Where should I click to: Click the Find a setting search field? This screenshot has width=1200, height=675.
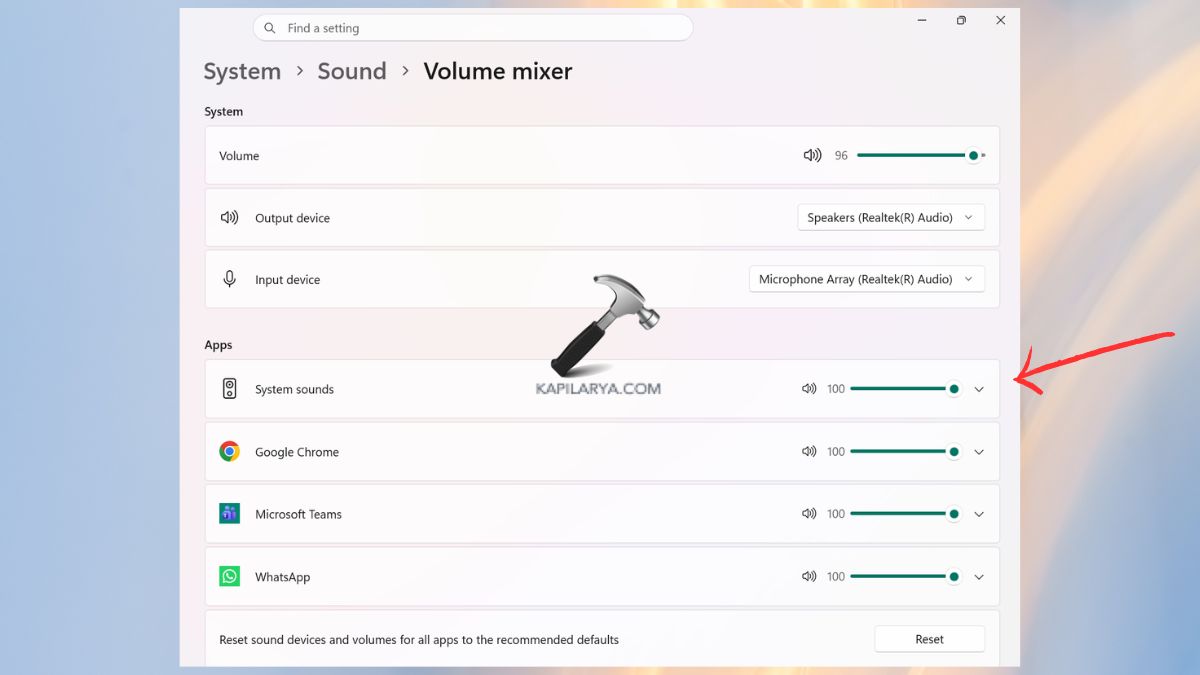pos(472,27)
